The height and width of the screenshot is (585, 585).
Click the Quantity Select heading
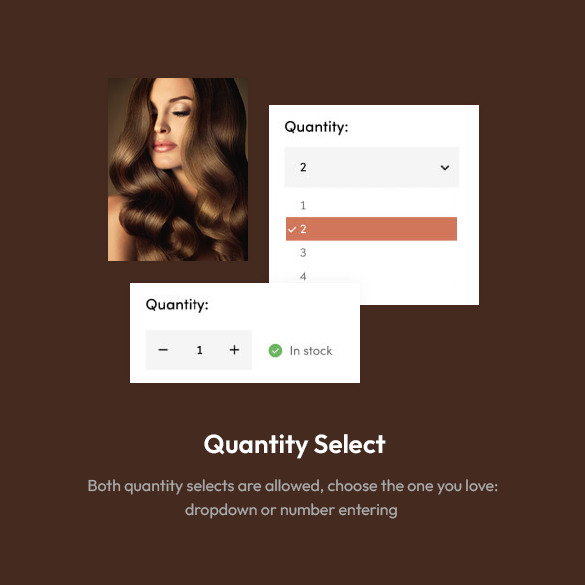click(294, 444)
